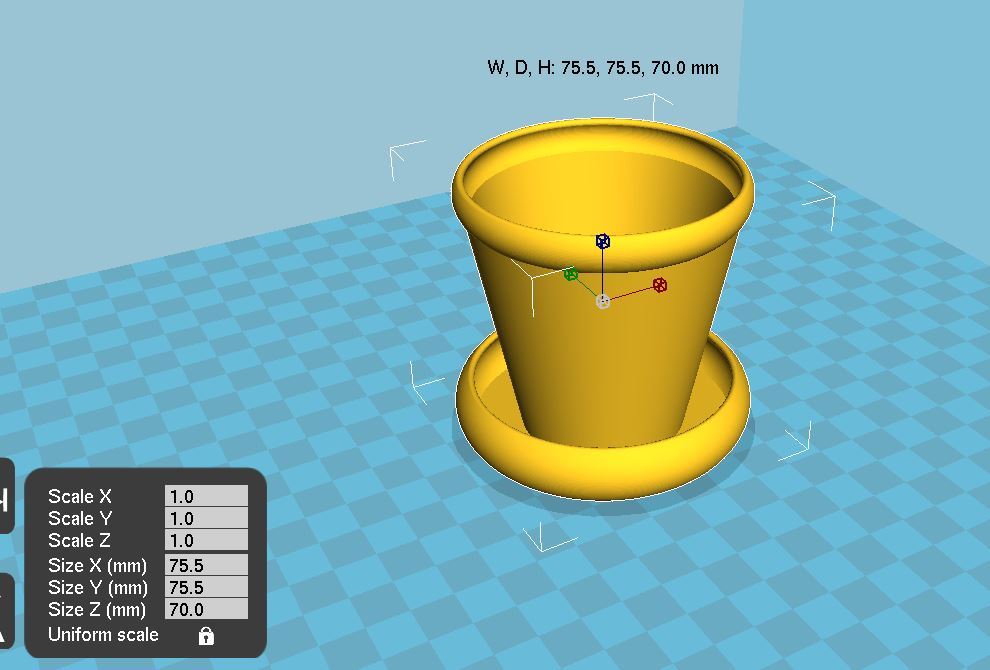Click the saucer base of the pot
990x670 pixels.
(x=600, y=470)
